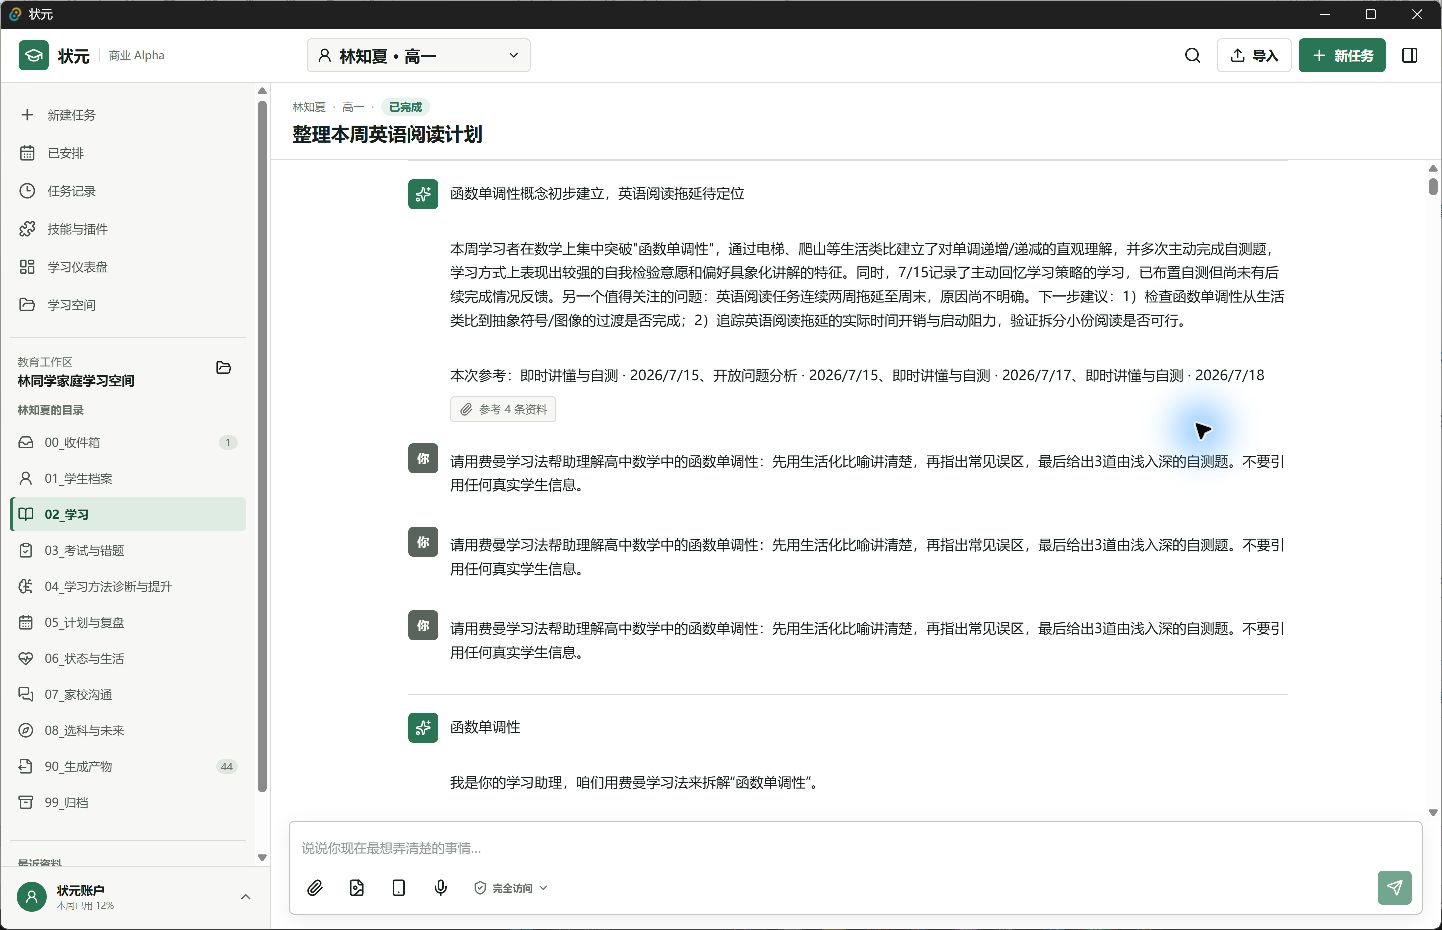This screenshot has height=930, width=1442.
Task: Open 07_家校沟通 folder
Action: pos(127,694)
